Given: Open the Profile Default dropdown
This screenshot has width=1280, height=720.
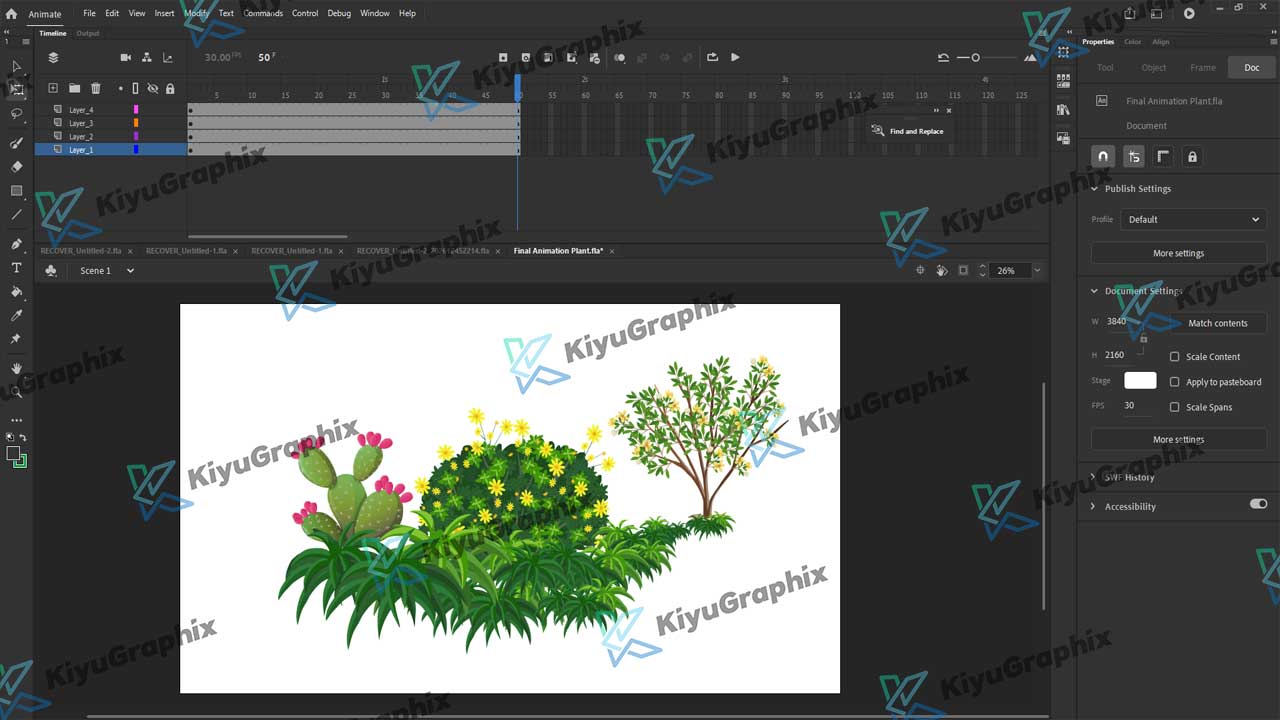Looking at the screenshot, I should (x=1192, y=219).
